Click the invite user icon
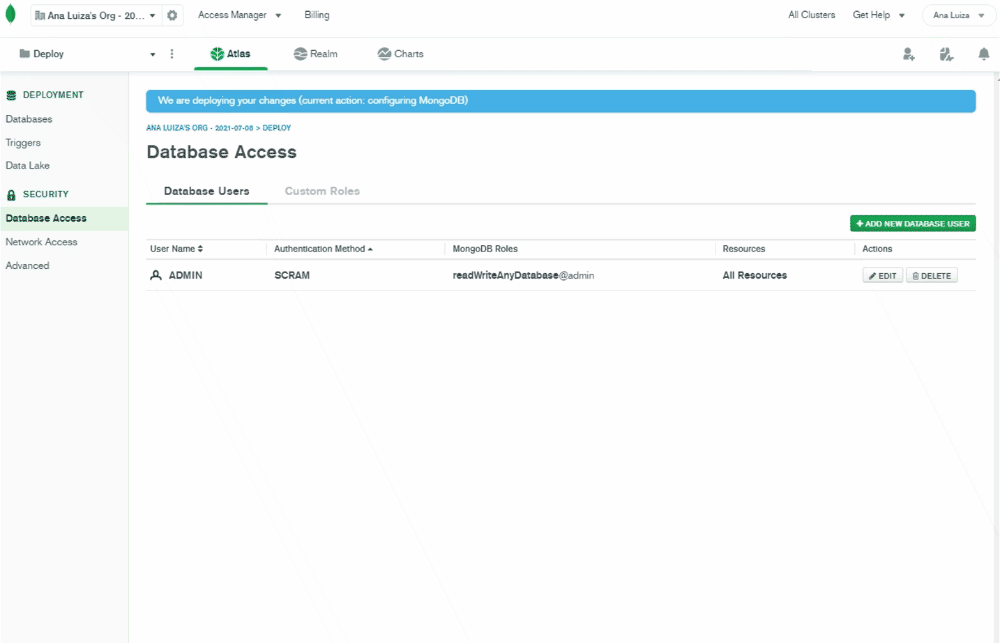This screenshot has width=1000, height=643. [909, 54]
